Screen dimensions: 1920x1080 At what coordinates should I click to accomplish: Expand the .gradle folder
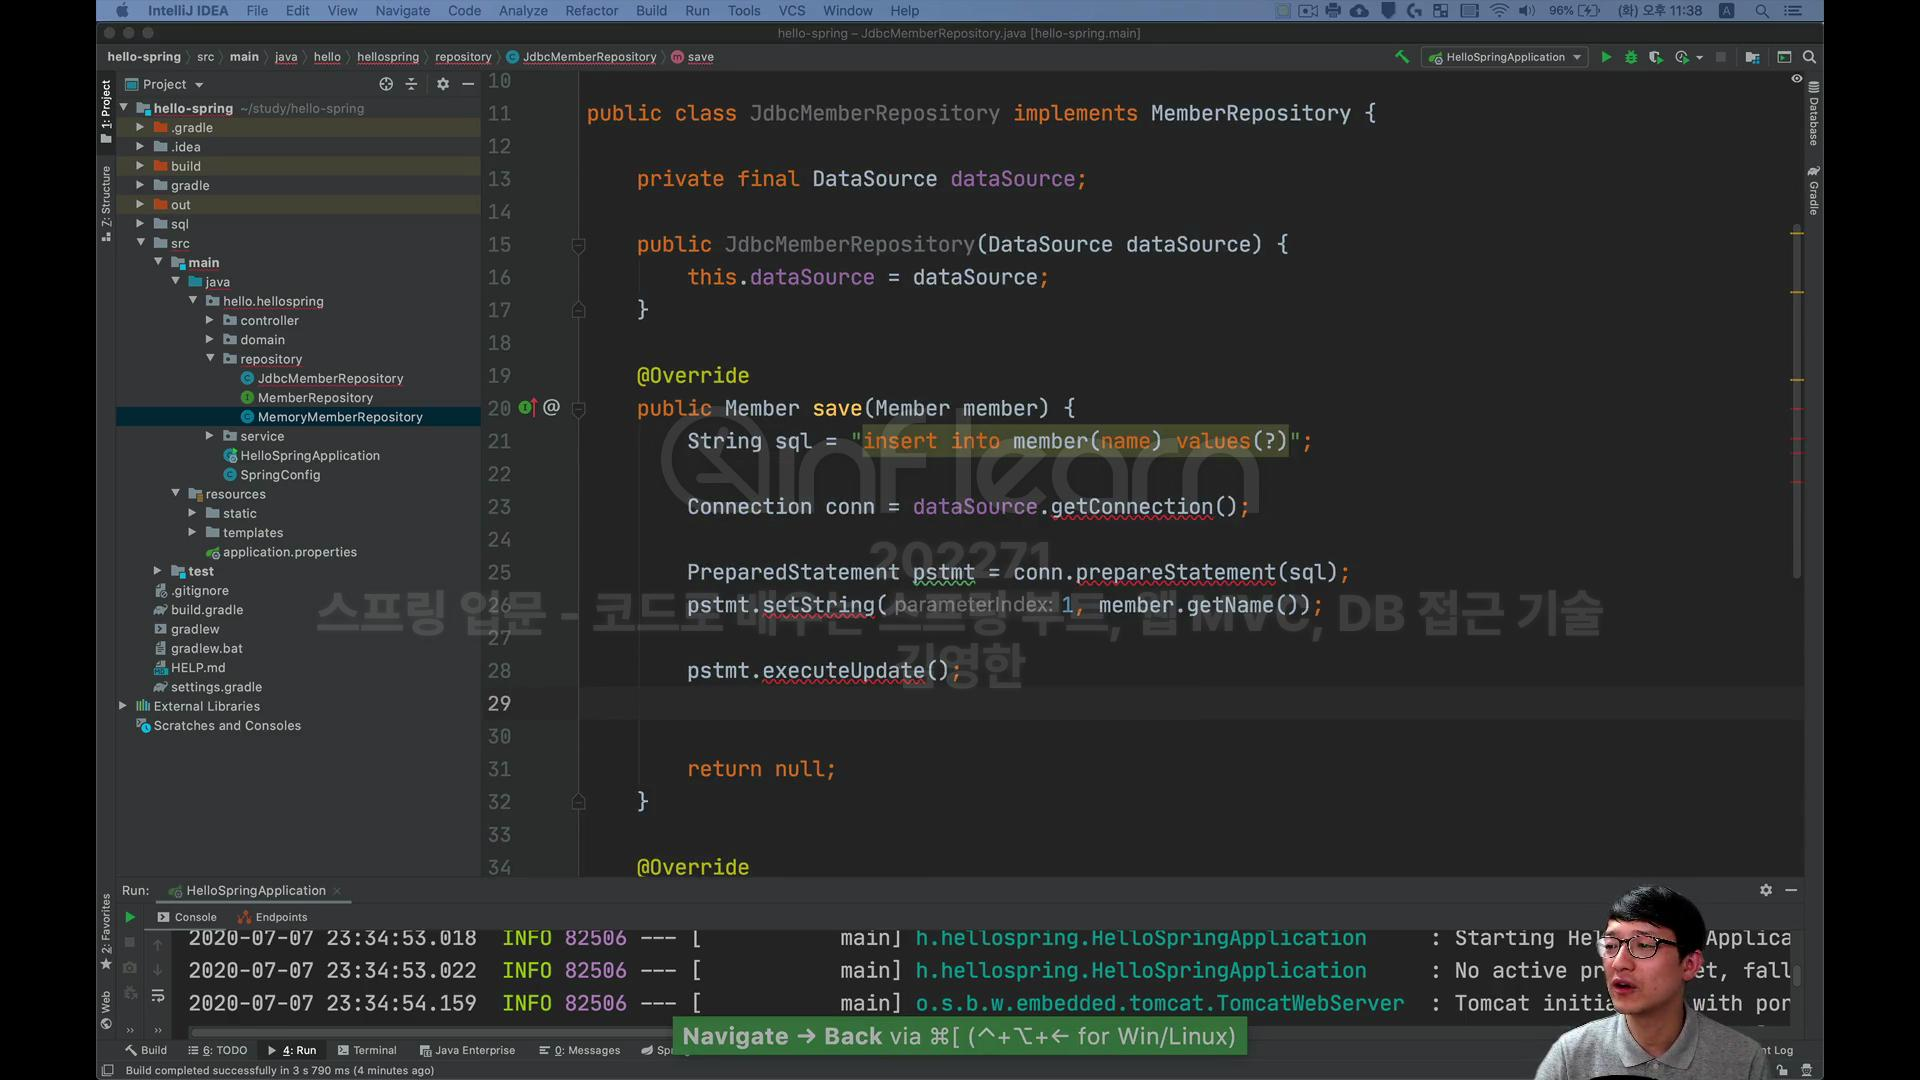tap(140, 127)
